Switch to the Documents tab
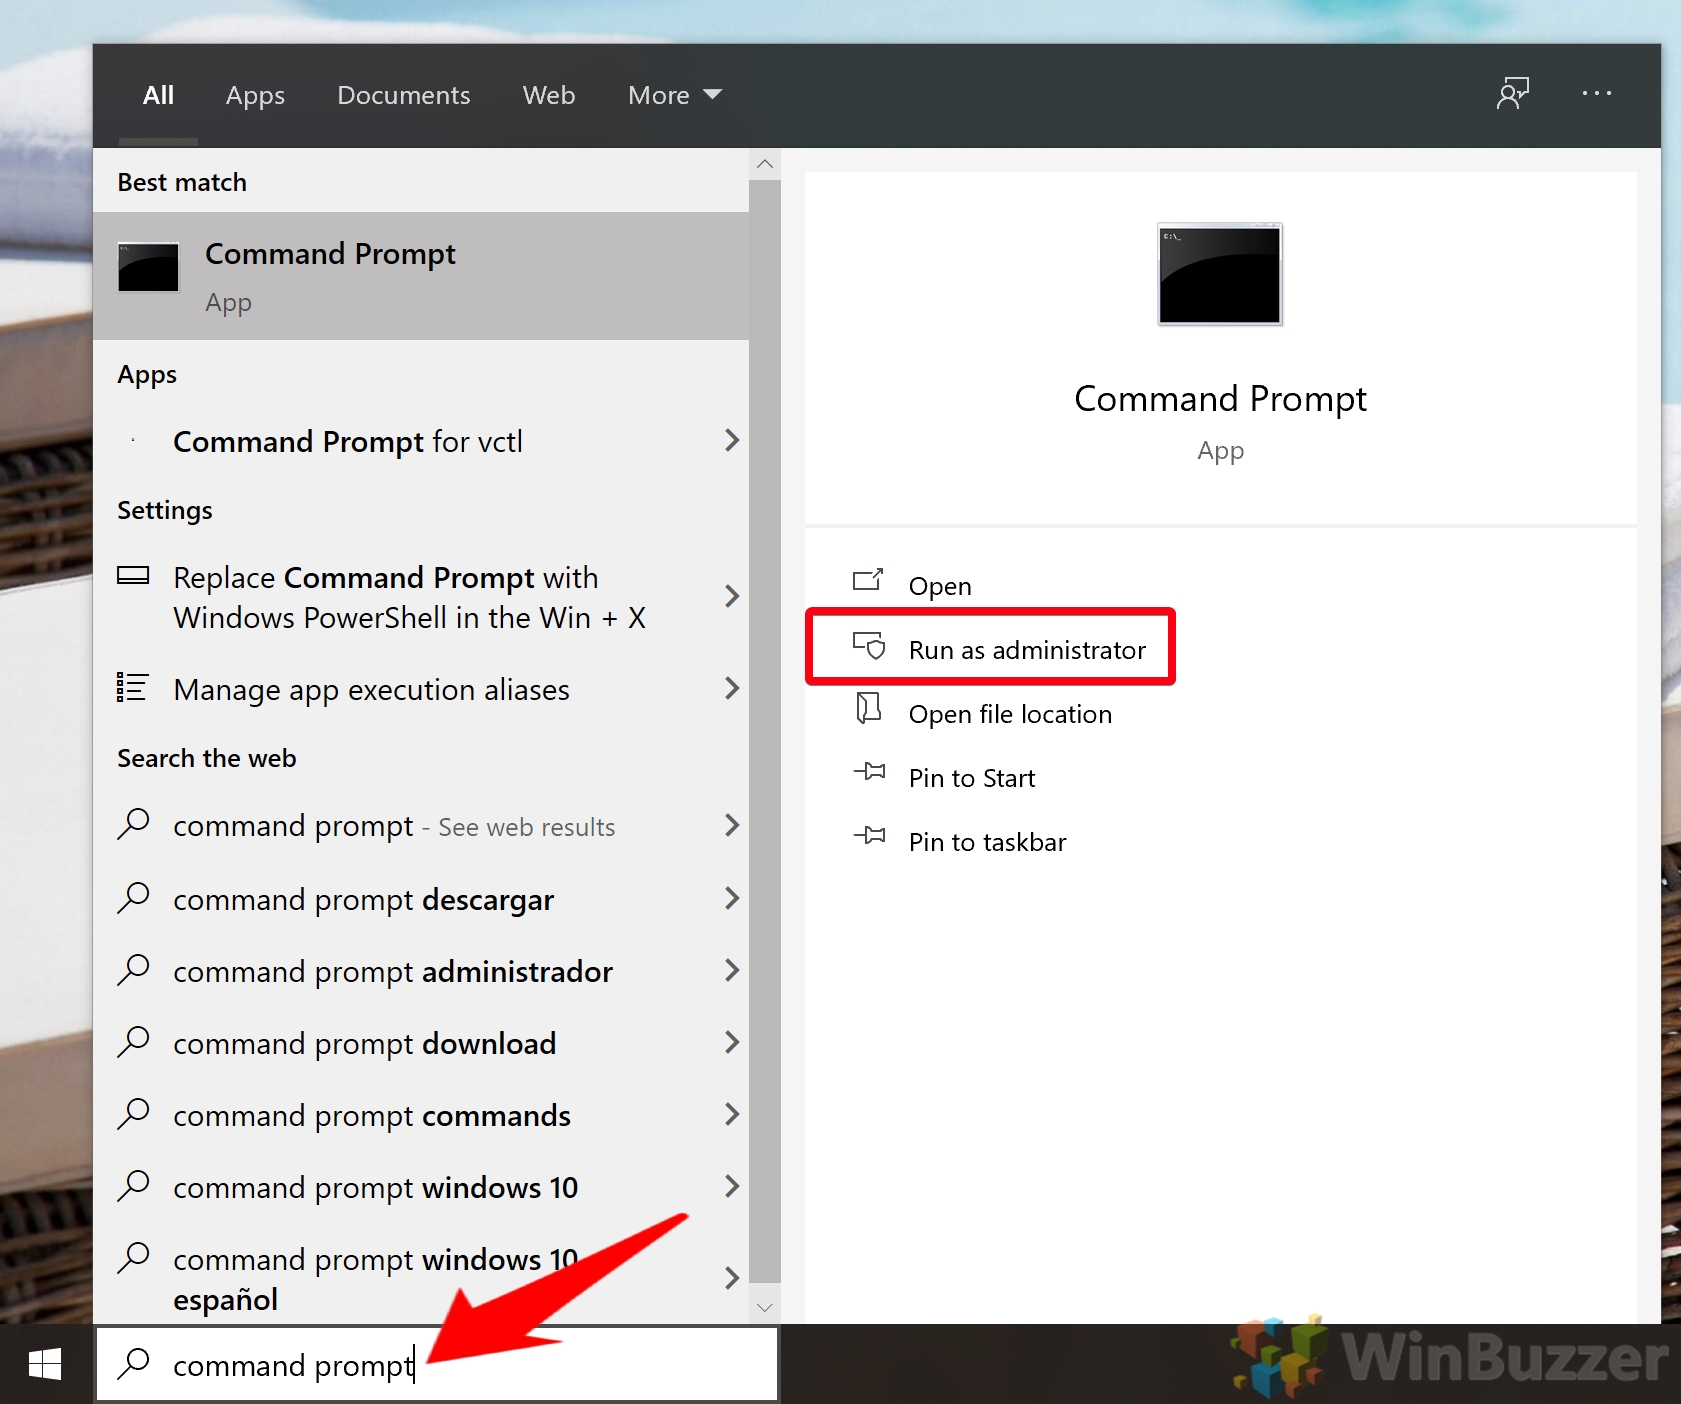The image size is (1681, 1404). 404,95
